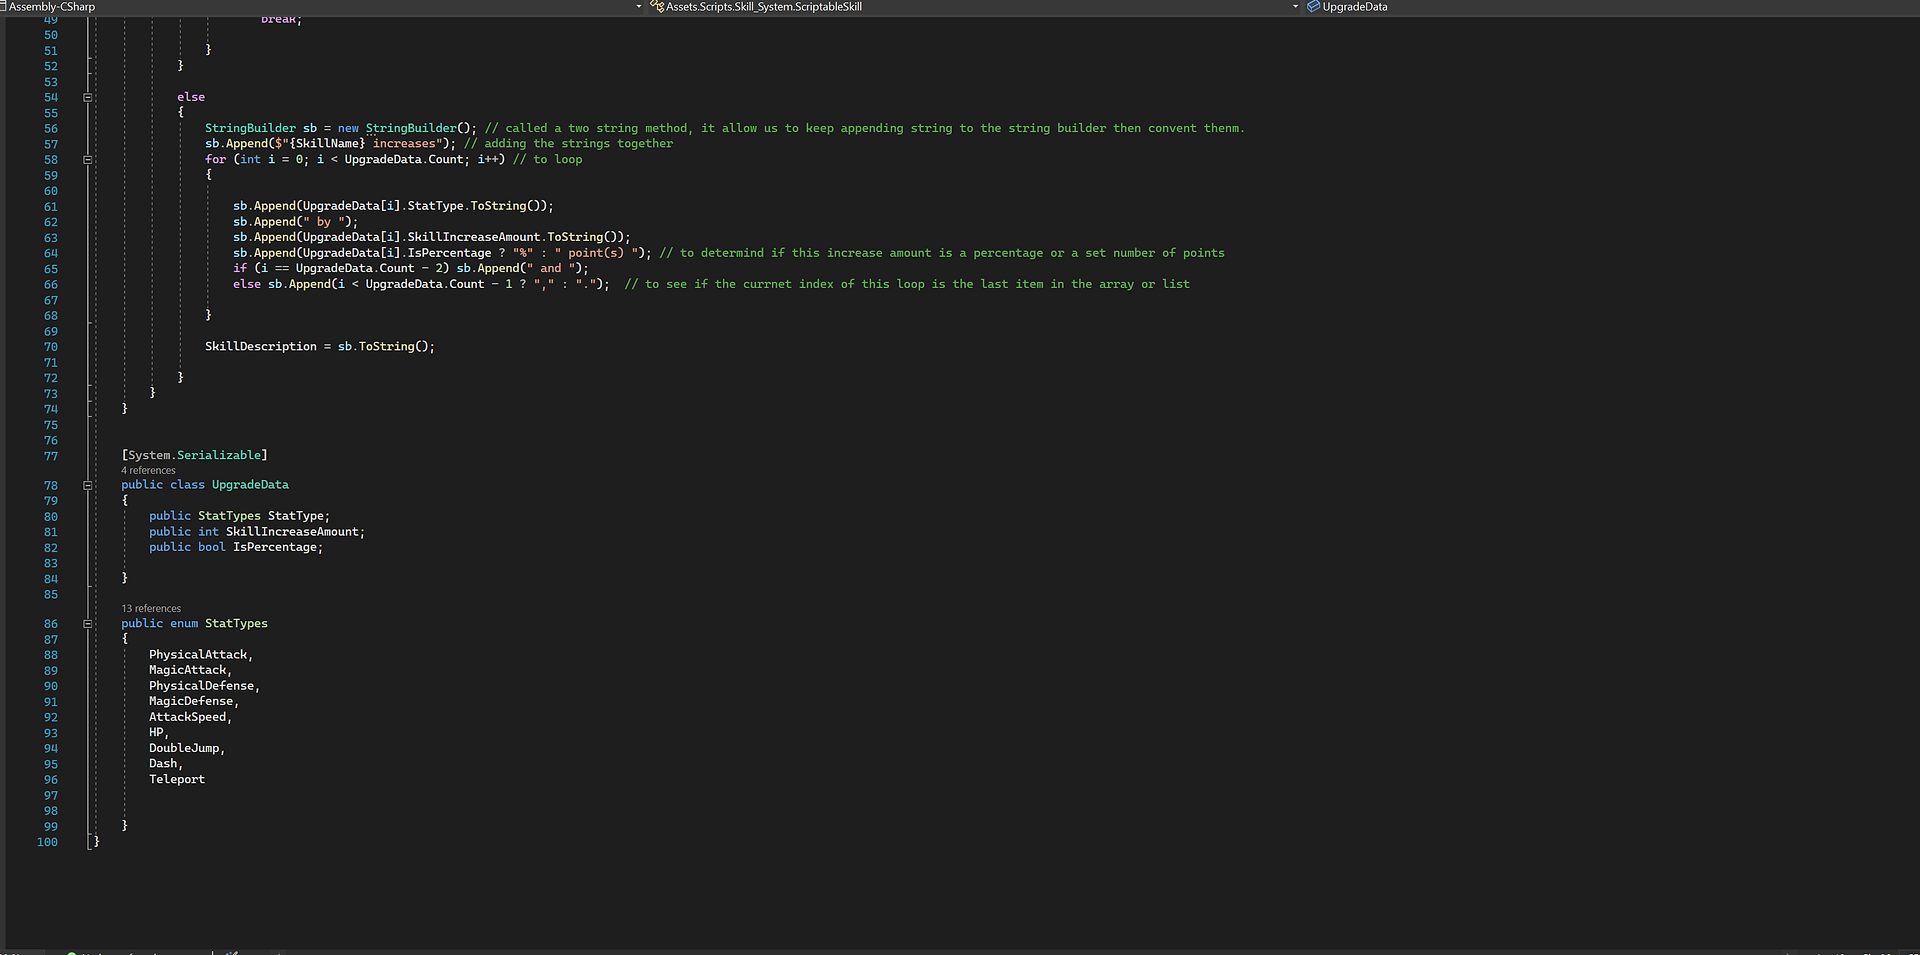Click 'public enum StatTypes' declaration
The height and width of the screenshot is (955, 1920).
tap(194, 623)
